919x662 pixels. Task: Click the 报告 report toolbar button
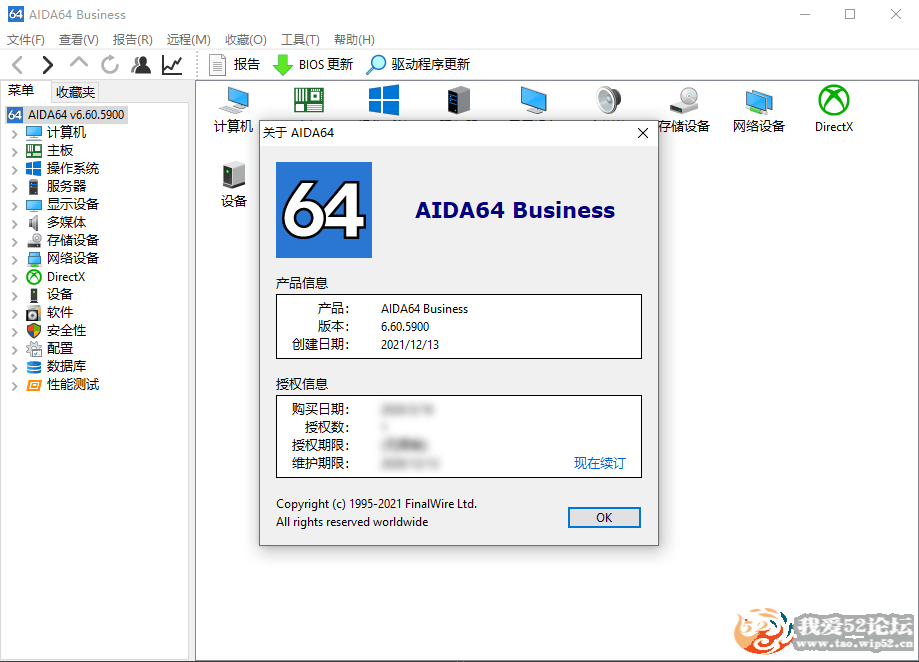234,64
